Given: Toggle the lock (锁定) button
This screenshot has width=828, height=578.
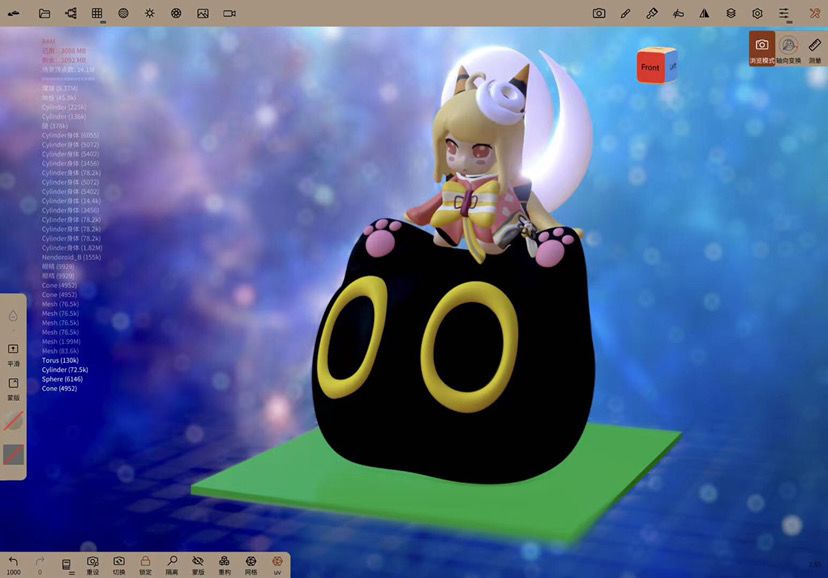Looking at the screenshot, I should (x=145, y=565).
